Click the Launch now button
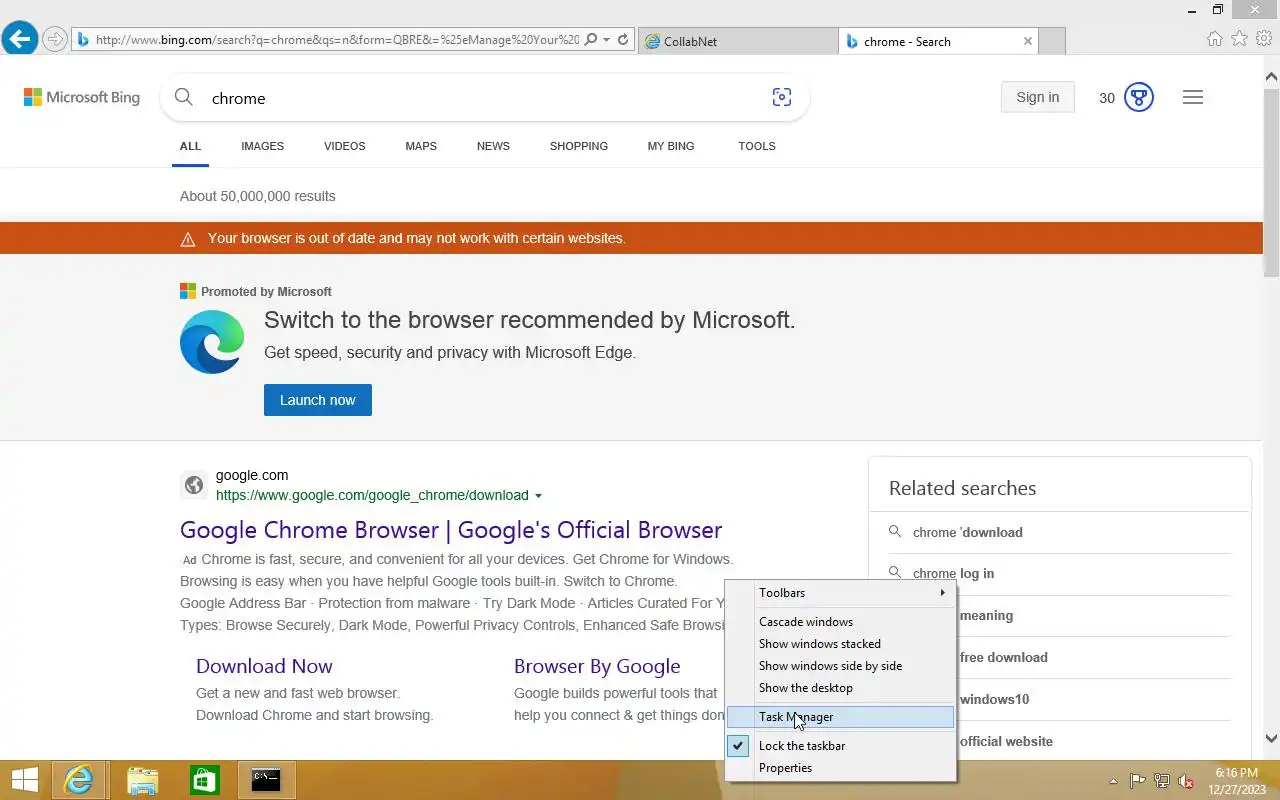Screen dimensions: 1280x800 coord(318,400)
